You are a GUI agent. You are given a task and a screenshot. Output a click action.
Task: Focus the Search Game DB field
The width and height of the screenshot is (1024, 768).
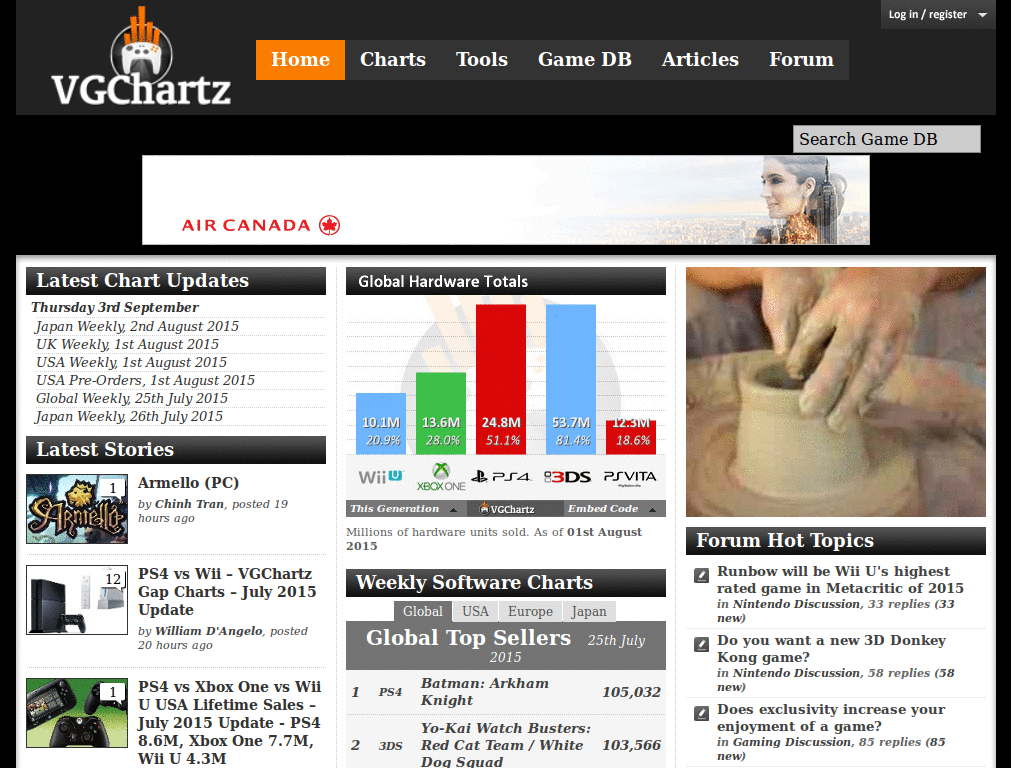[886, 139]
